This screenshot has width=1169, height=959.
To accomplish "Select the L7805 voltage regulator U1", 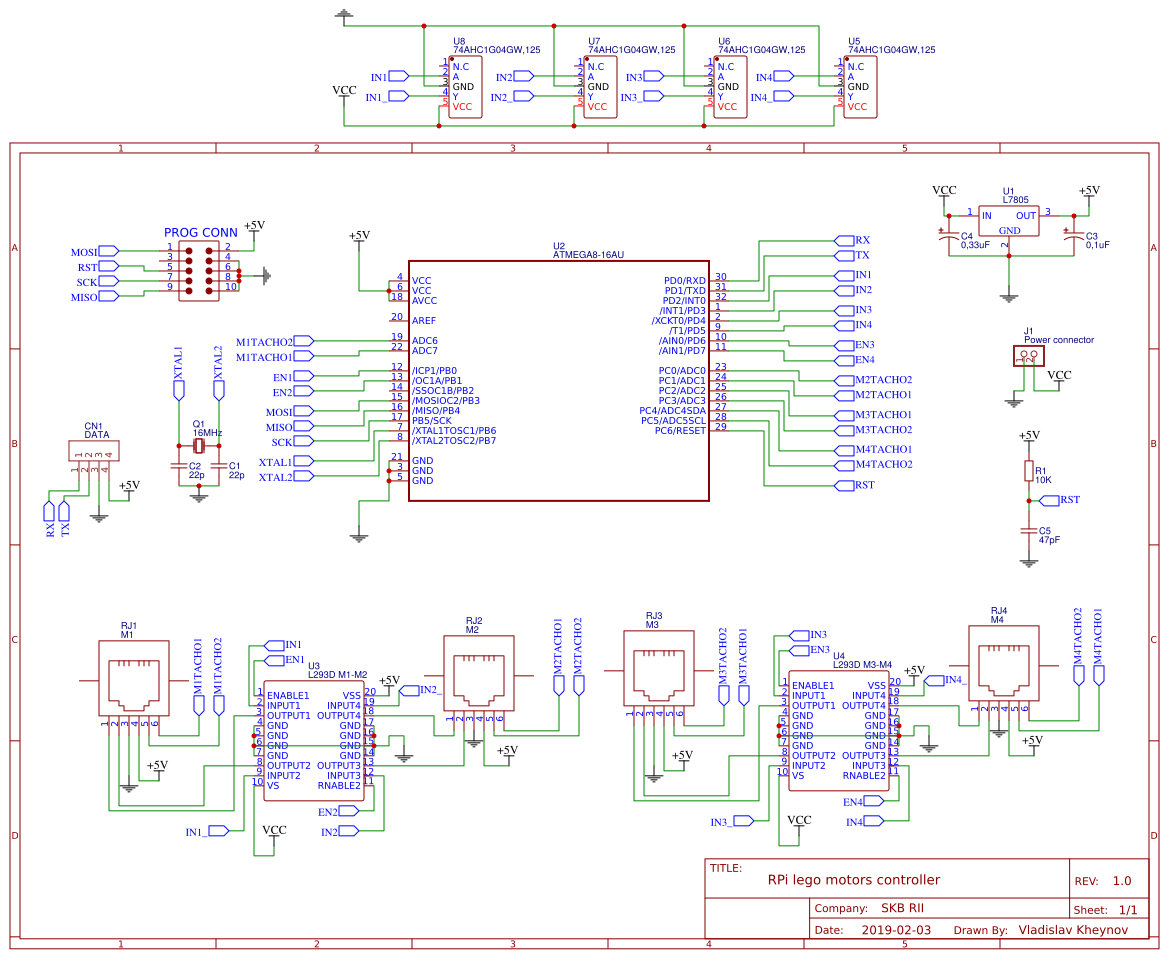I will (1008, 218).
